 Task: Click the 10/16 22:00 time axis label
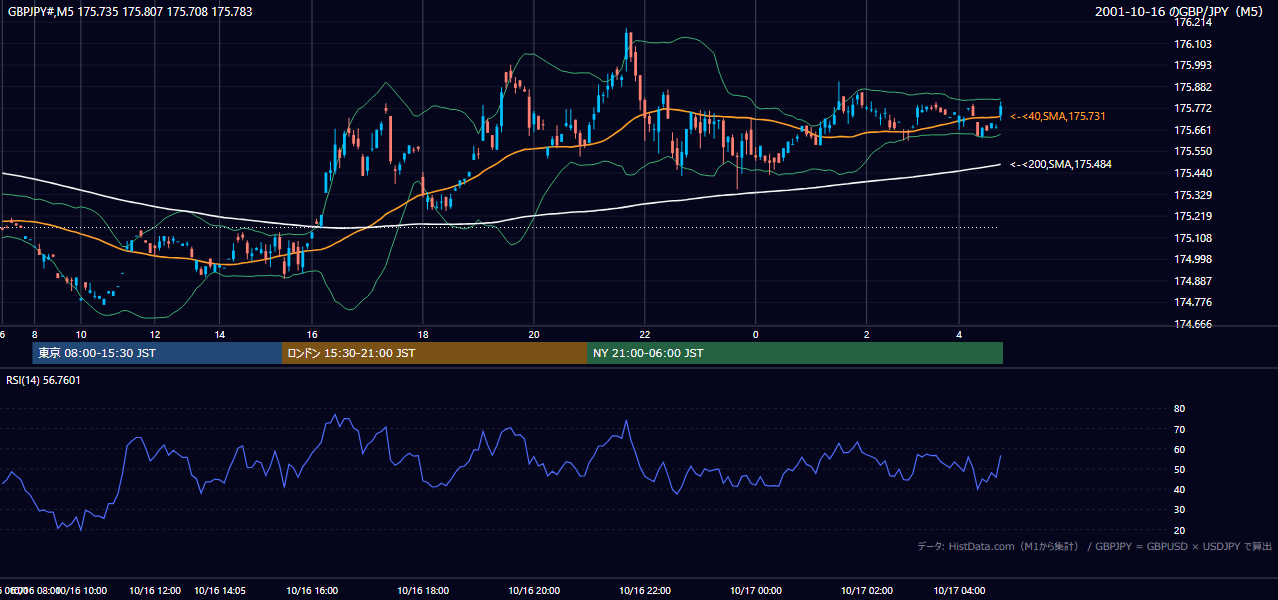click(645, 591)
